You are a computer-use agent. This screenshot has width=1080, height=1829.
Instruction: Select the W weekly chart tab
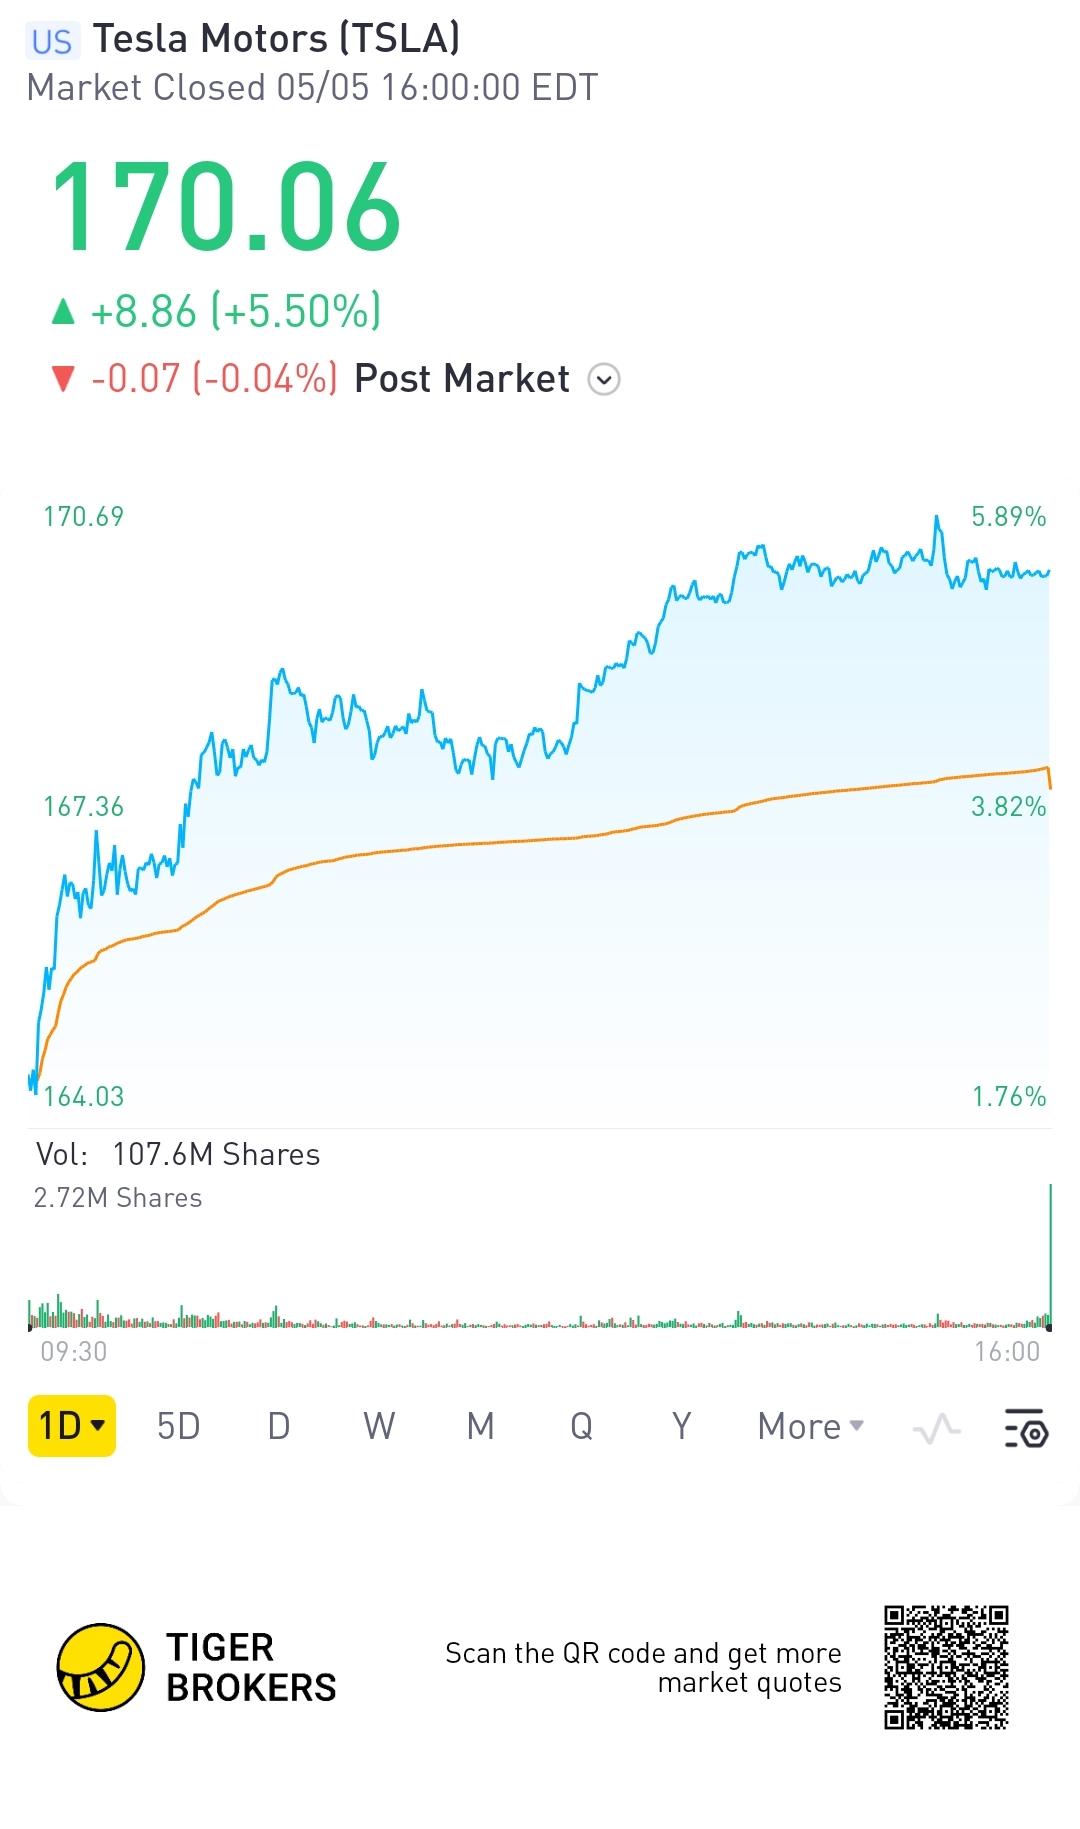(379, 1426)
